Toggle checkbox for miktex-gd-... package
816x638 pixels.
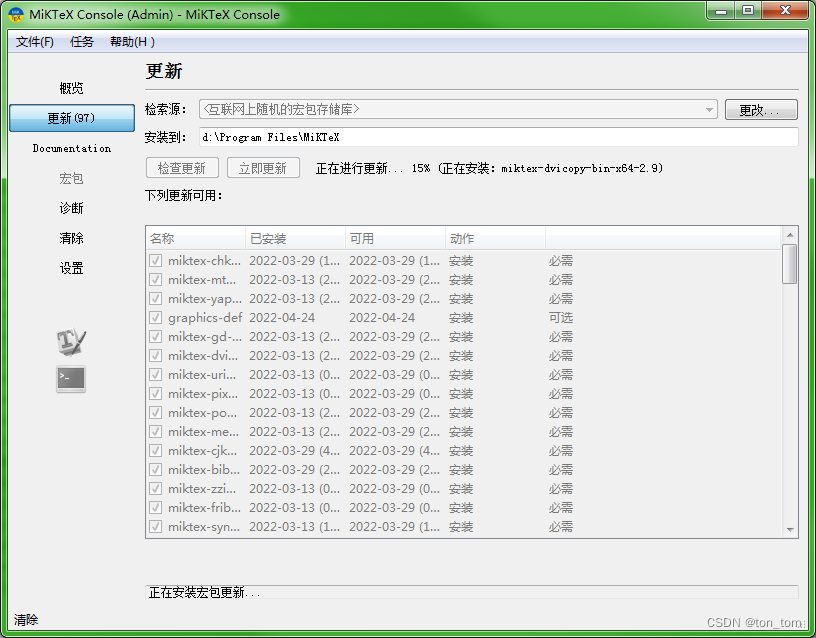pos(156,336)
